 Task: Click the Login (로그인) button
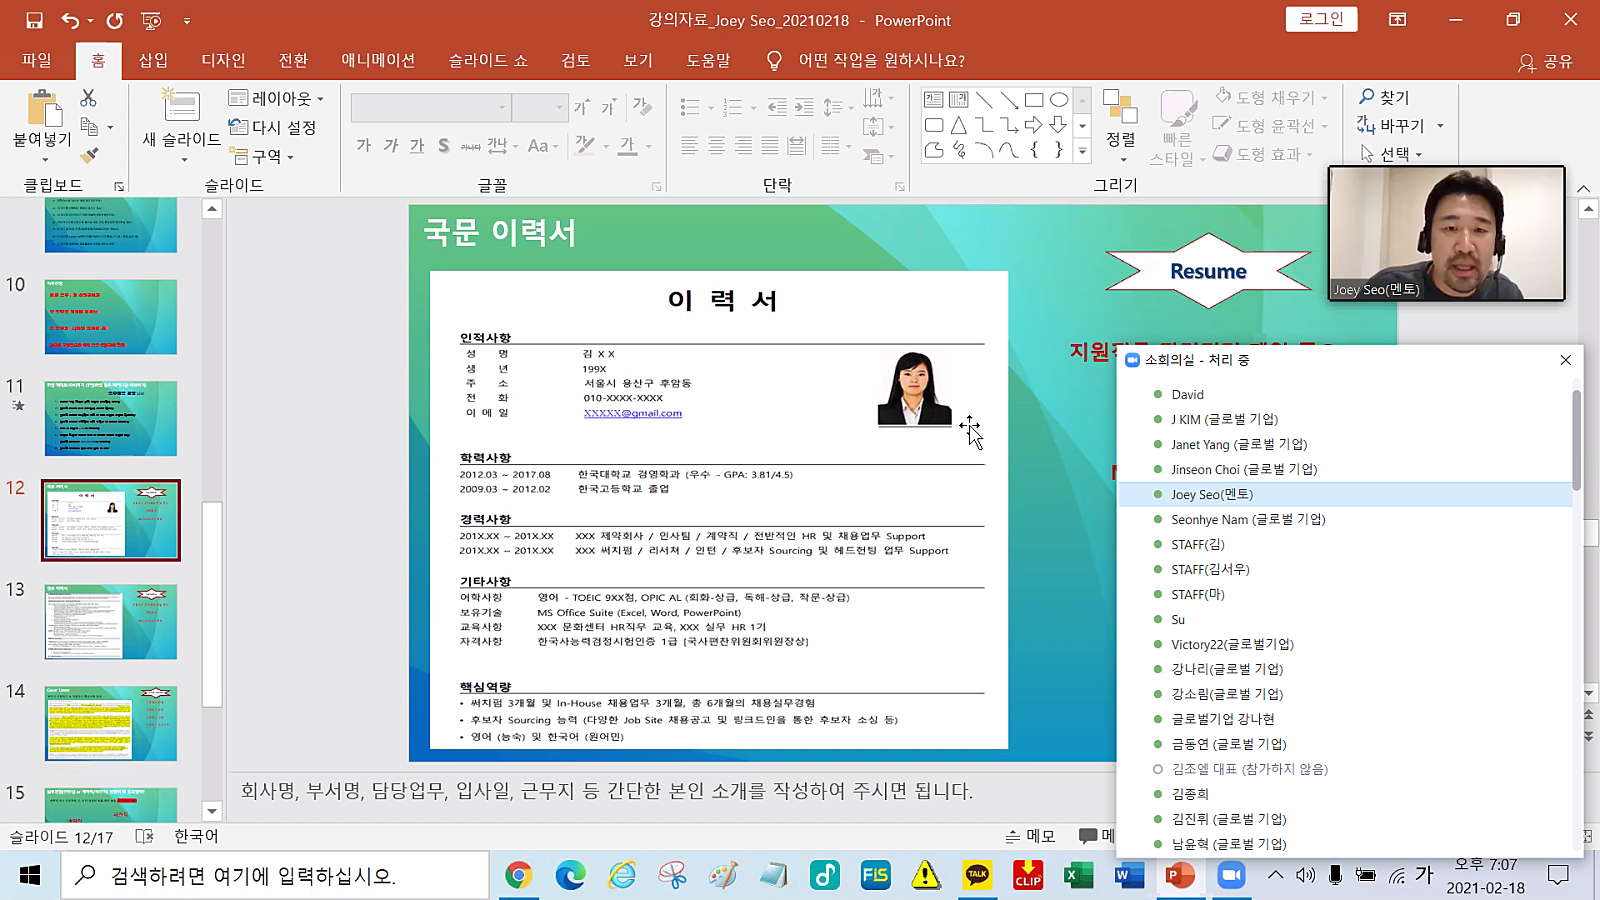[x=1321, y=19]
